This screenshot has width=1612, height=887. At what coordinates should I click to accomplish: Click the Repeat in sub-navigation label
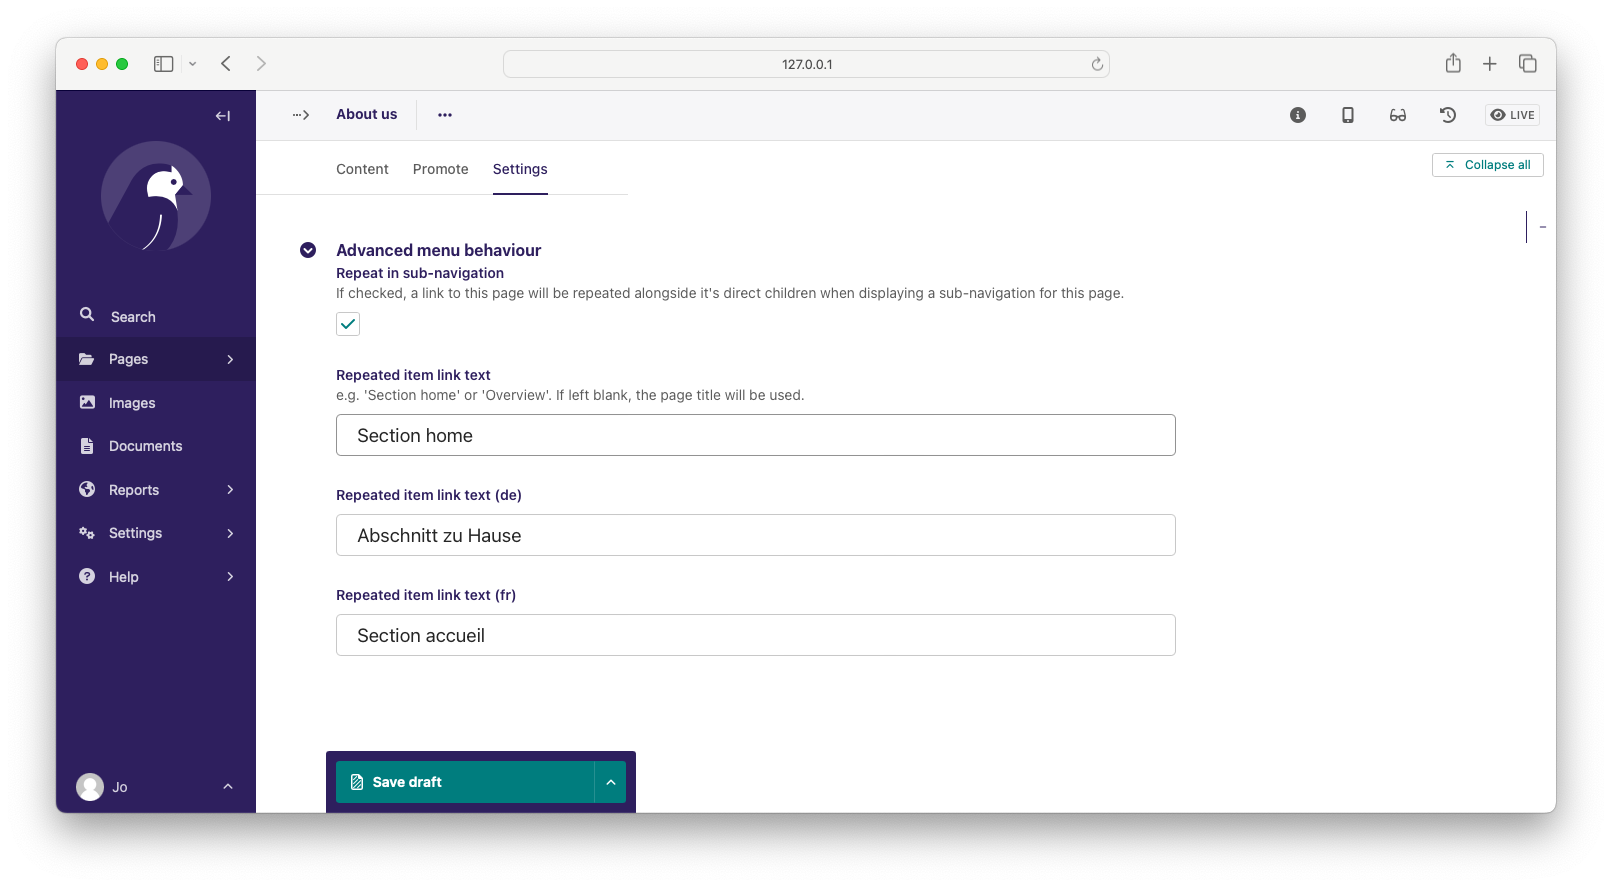(420, 273)
